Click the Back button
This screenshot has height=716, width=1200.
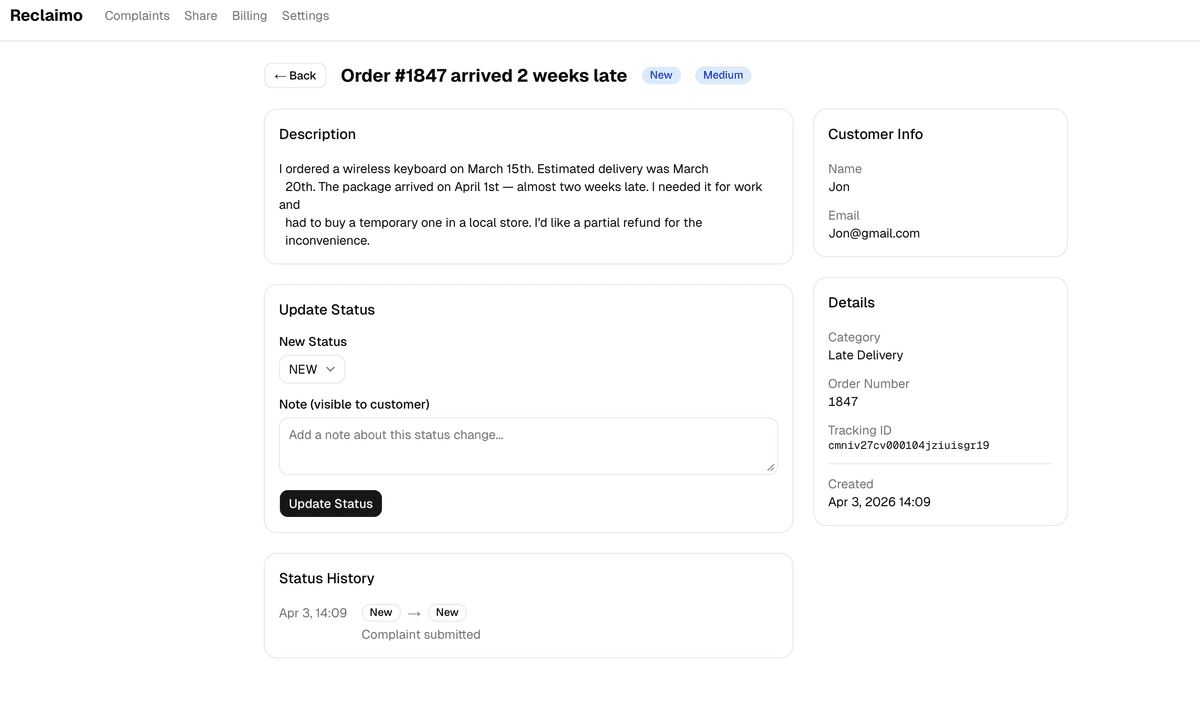pyautogui.click(x=295, y=76)
